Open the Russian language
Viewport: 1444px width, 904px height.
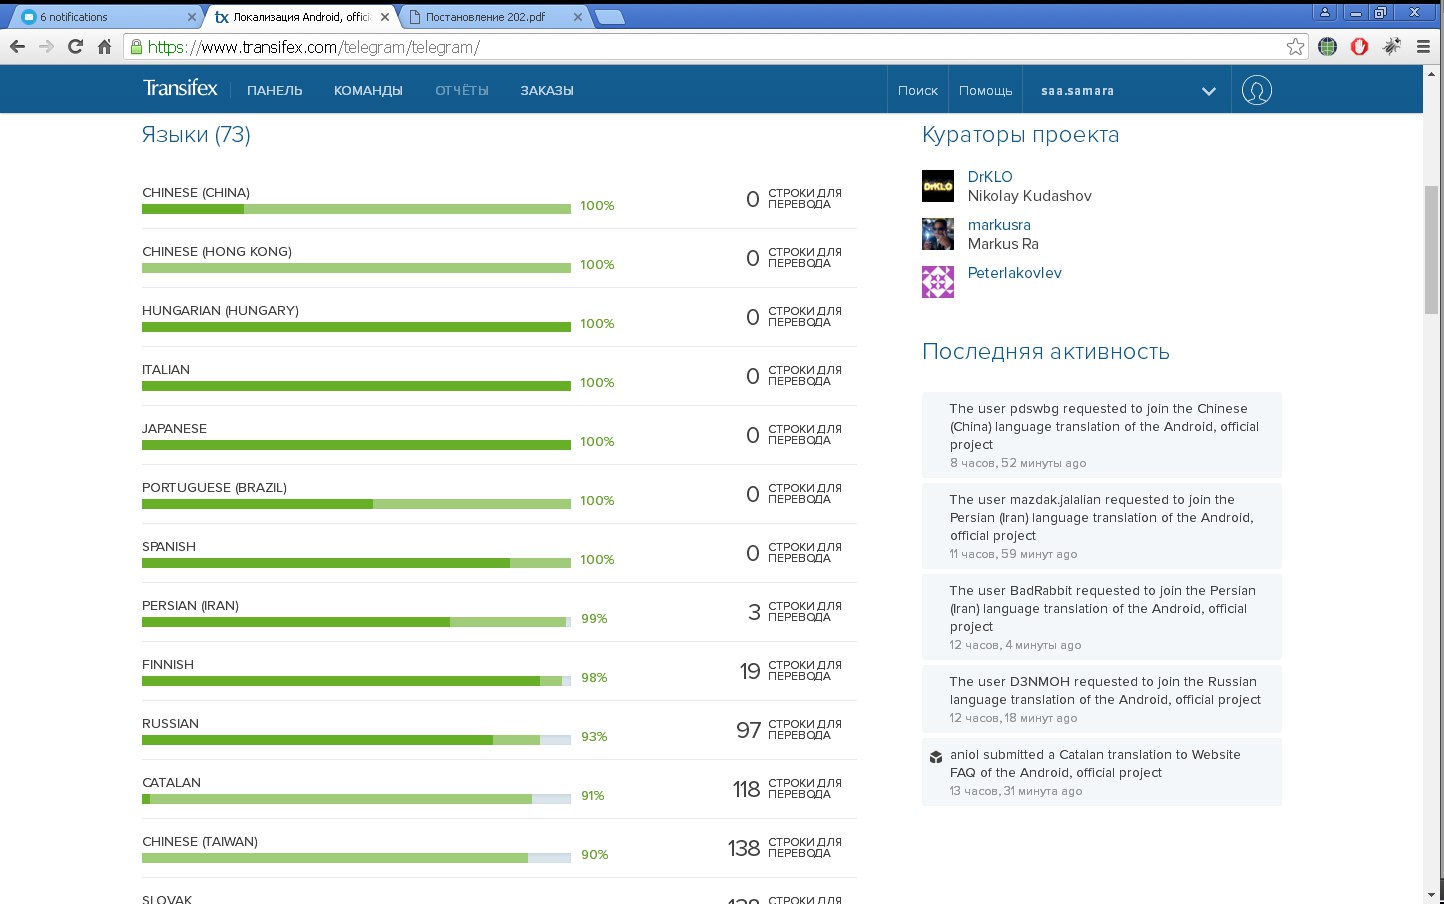[x=170, y=724]
